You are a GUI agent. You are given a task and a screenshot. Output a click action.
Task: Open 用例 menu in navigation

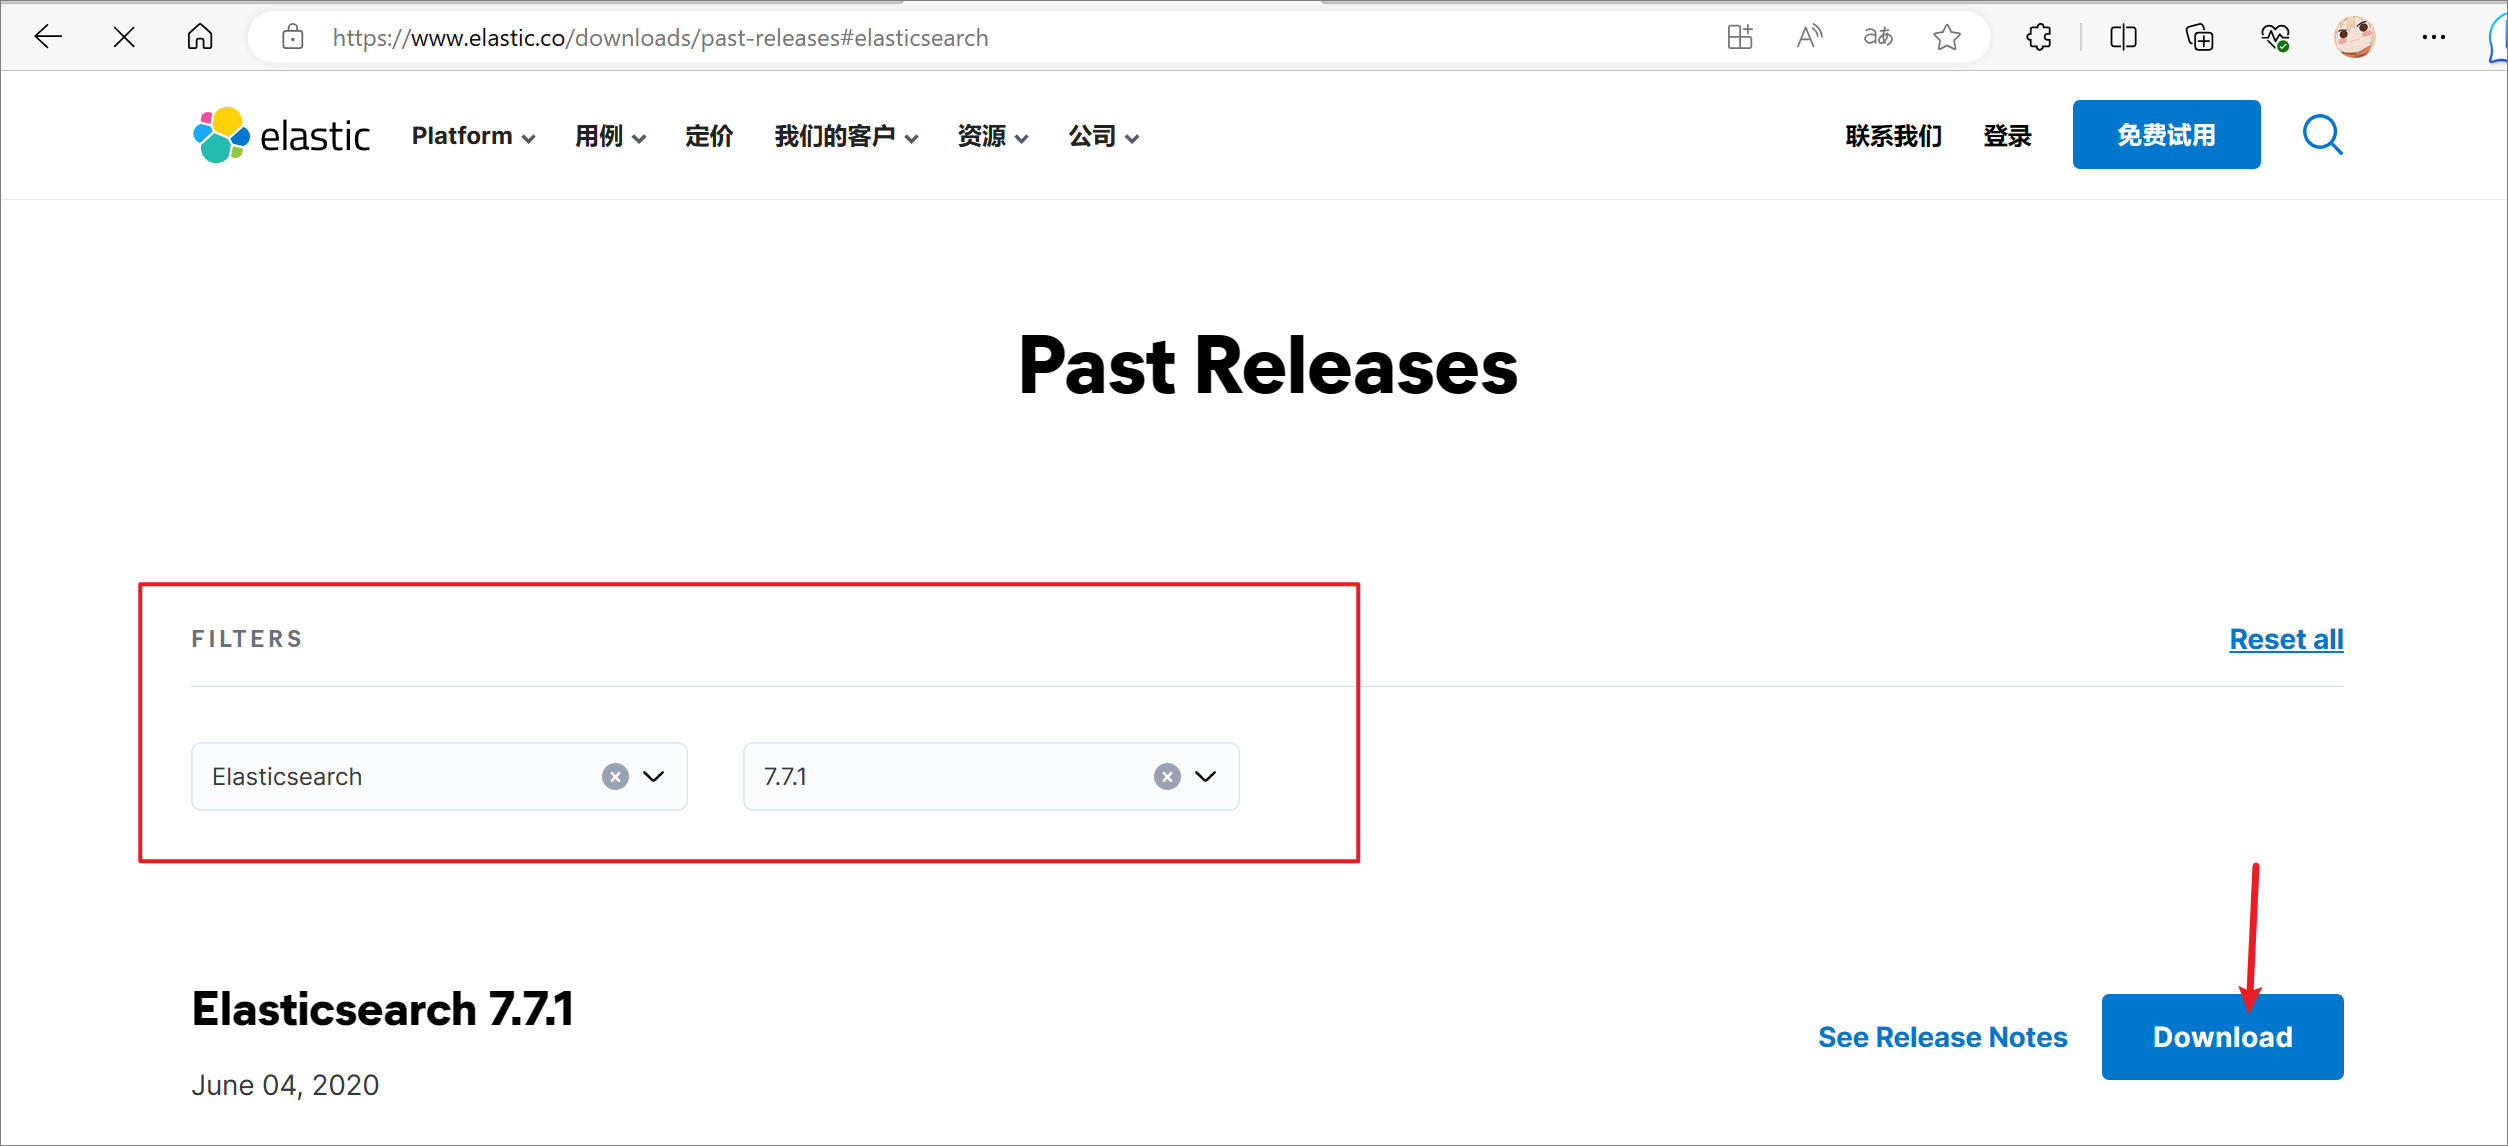coord(608,136)
